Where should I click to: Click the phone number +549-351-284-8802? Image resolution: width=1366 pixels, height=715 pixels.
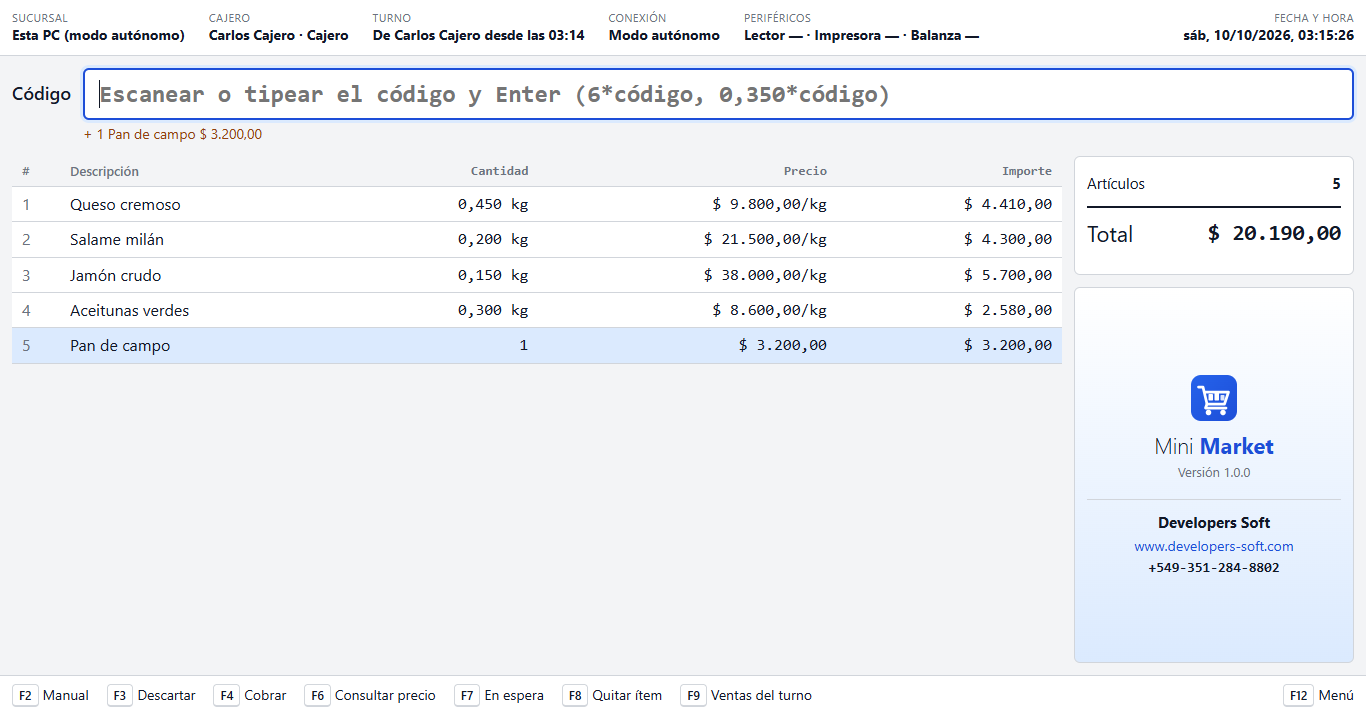click(x=1214, y=567)
